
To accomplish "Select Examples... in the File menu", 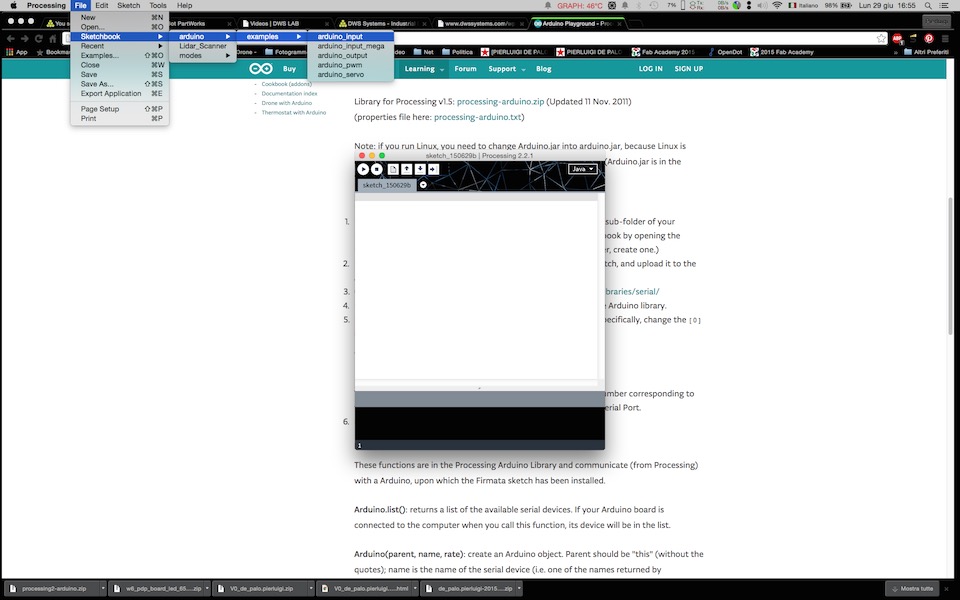I will click(x=119, y=55).
